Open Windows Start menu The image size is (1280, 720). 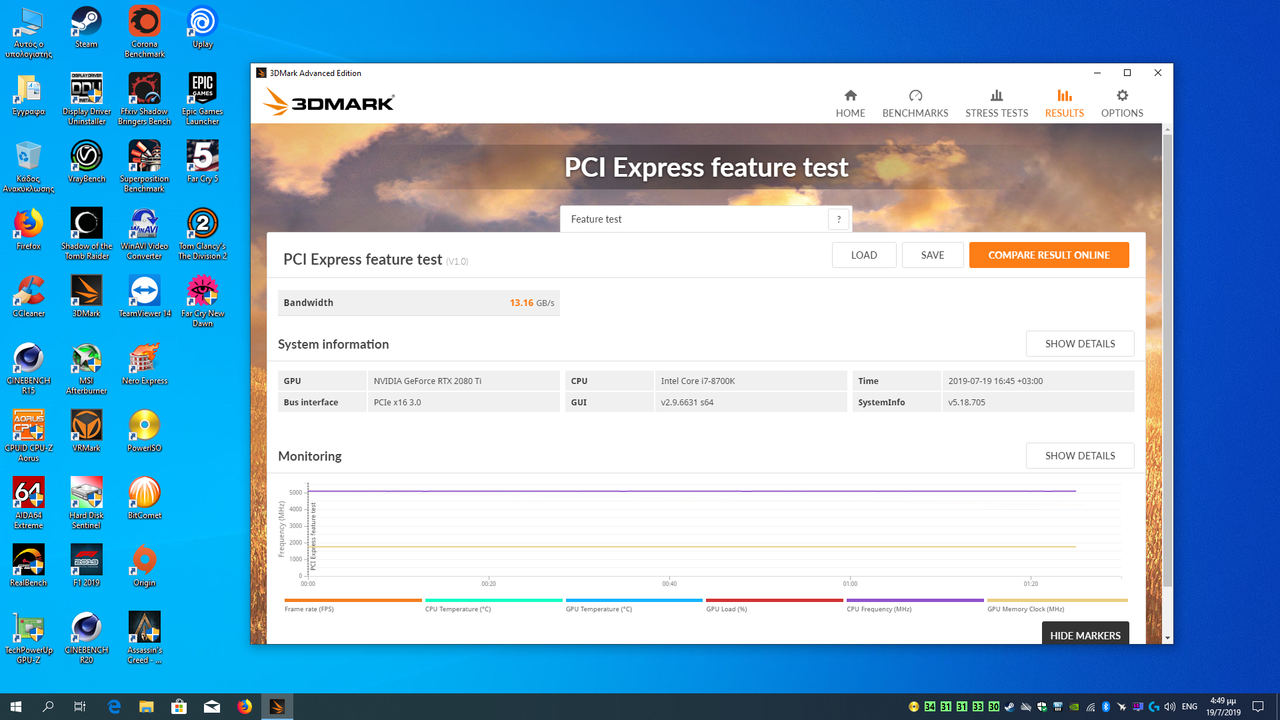(16, 706)
